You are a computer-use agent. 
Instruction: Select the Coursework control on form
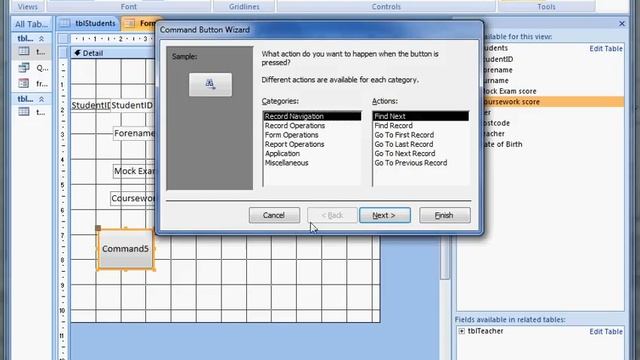[x=133, y=198]
